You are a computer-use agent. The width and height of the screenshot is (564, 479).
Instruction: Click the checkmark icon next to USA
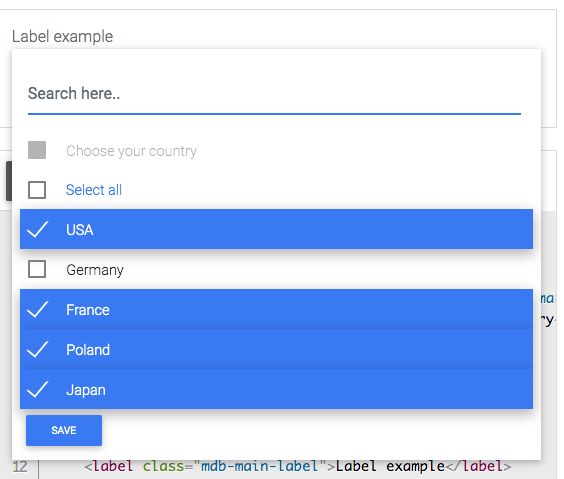(38, 229)
